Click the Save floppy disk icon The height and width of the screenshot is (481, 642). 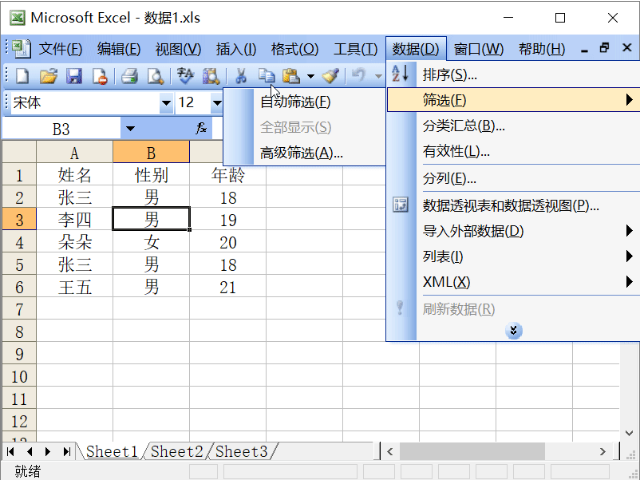[73, 76]
